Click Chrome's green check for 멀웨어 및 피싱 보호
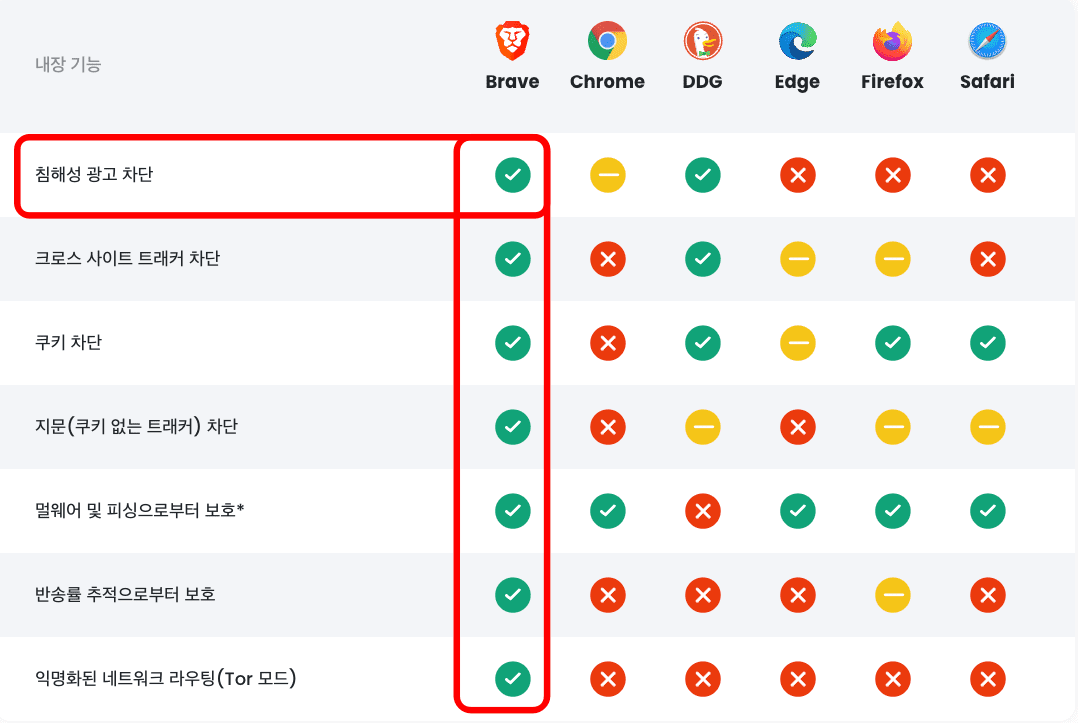This screenshot has width=1078, height=723. click(608, 511)
